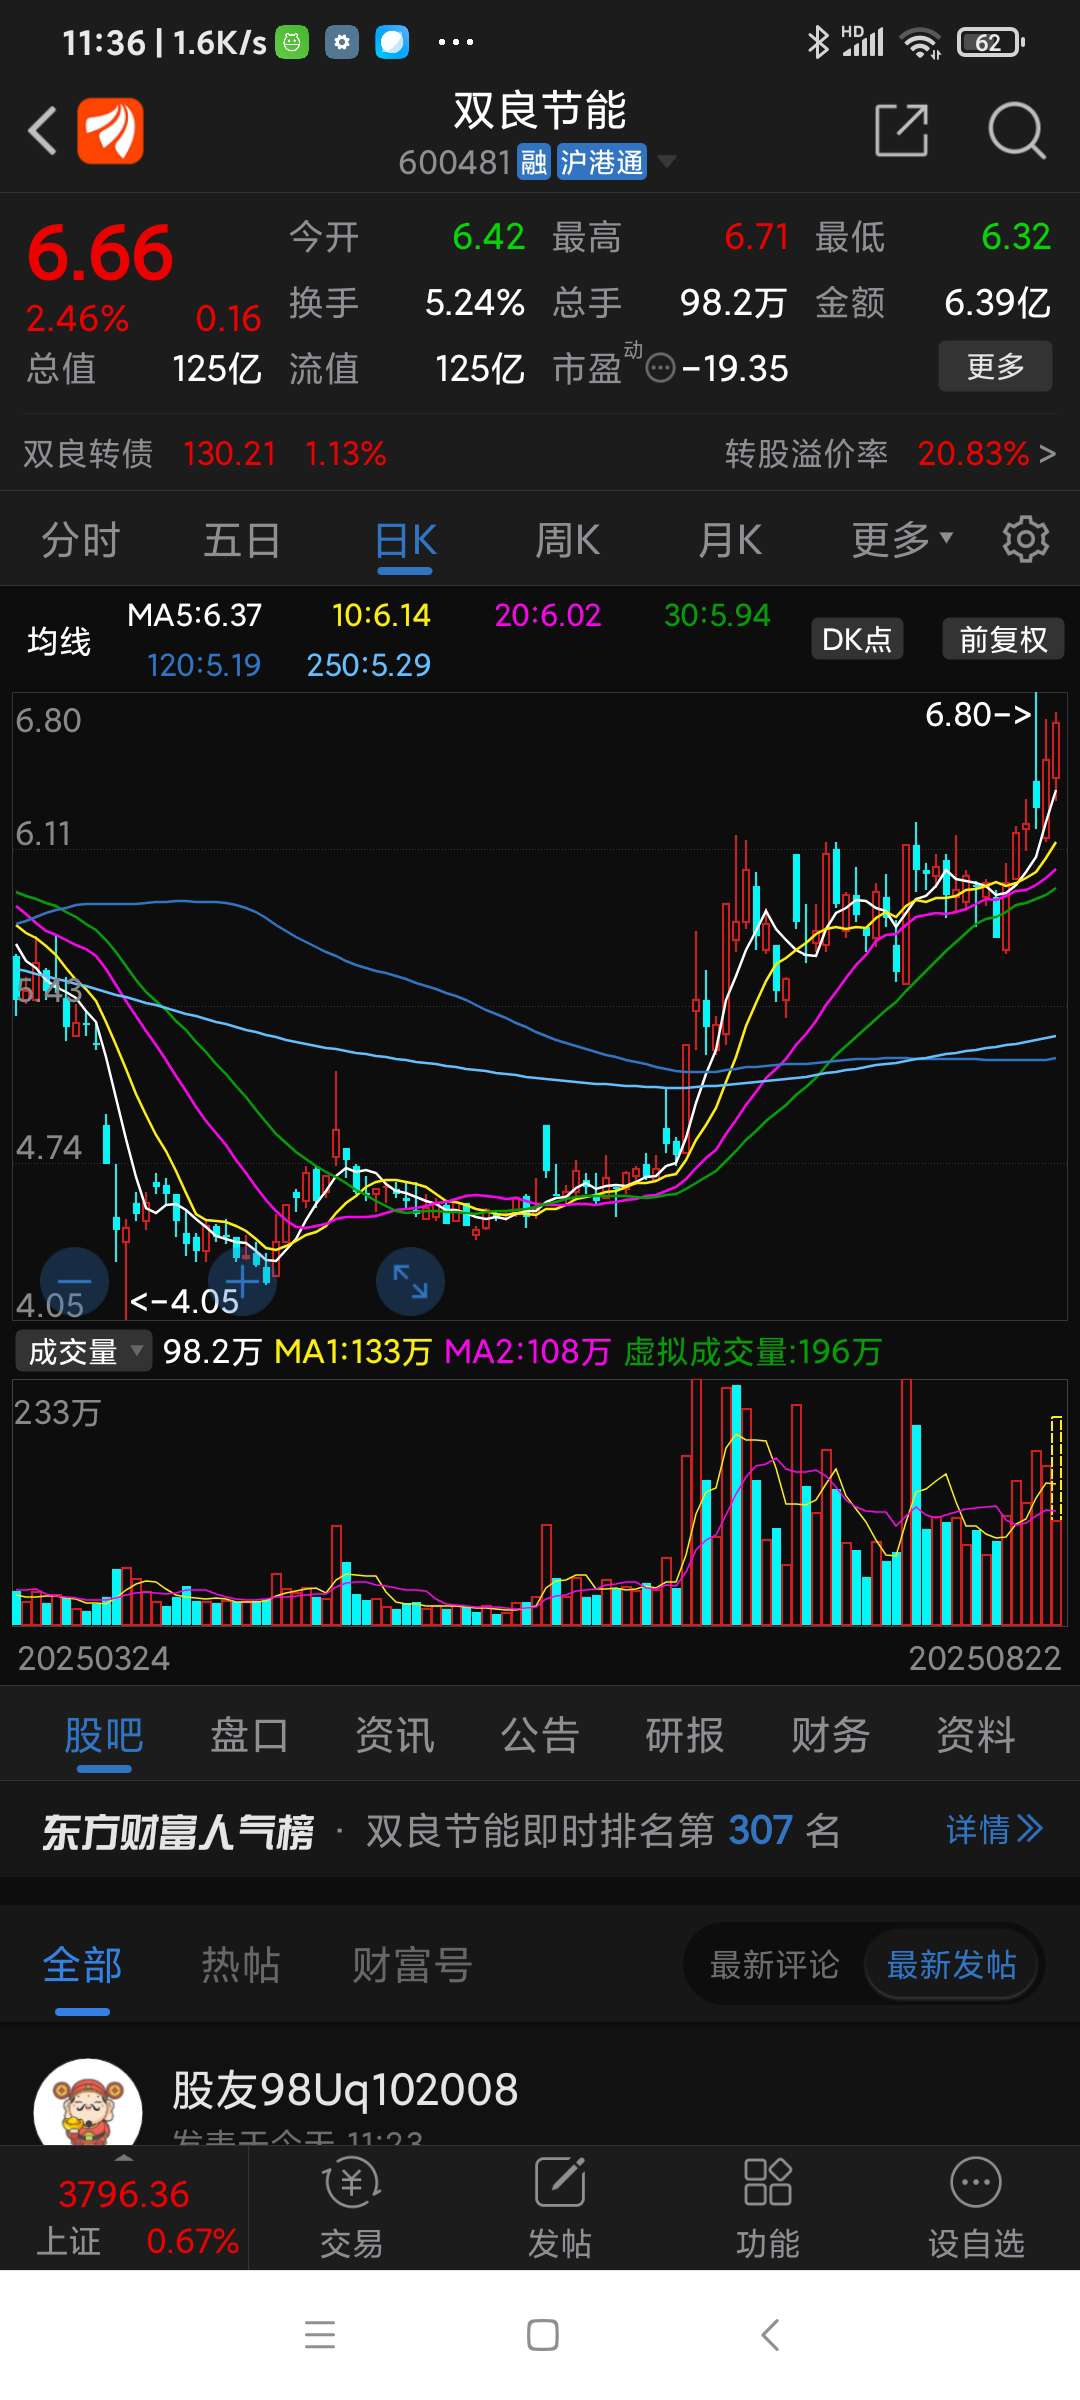This screenshot has height=2400, width=1080.
Task: Open the 研报 tab
Action: coord(685,1735)
